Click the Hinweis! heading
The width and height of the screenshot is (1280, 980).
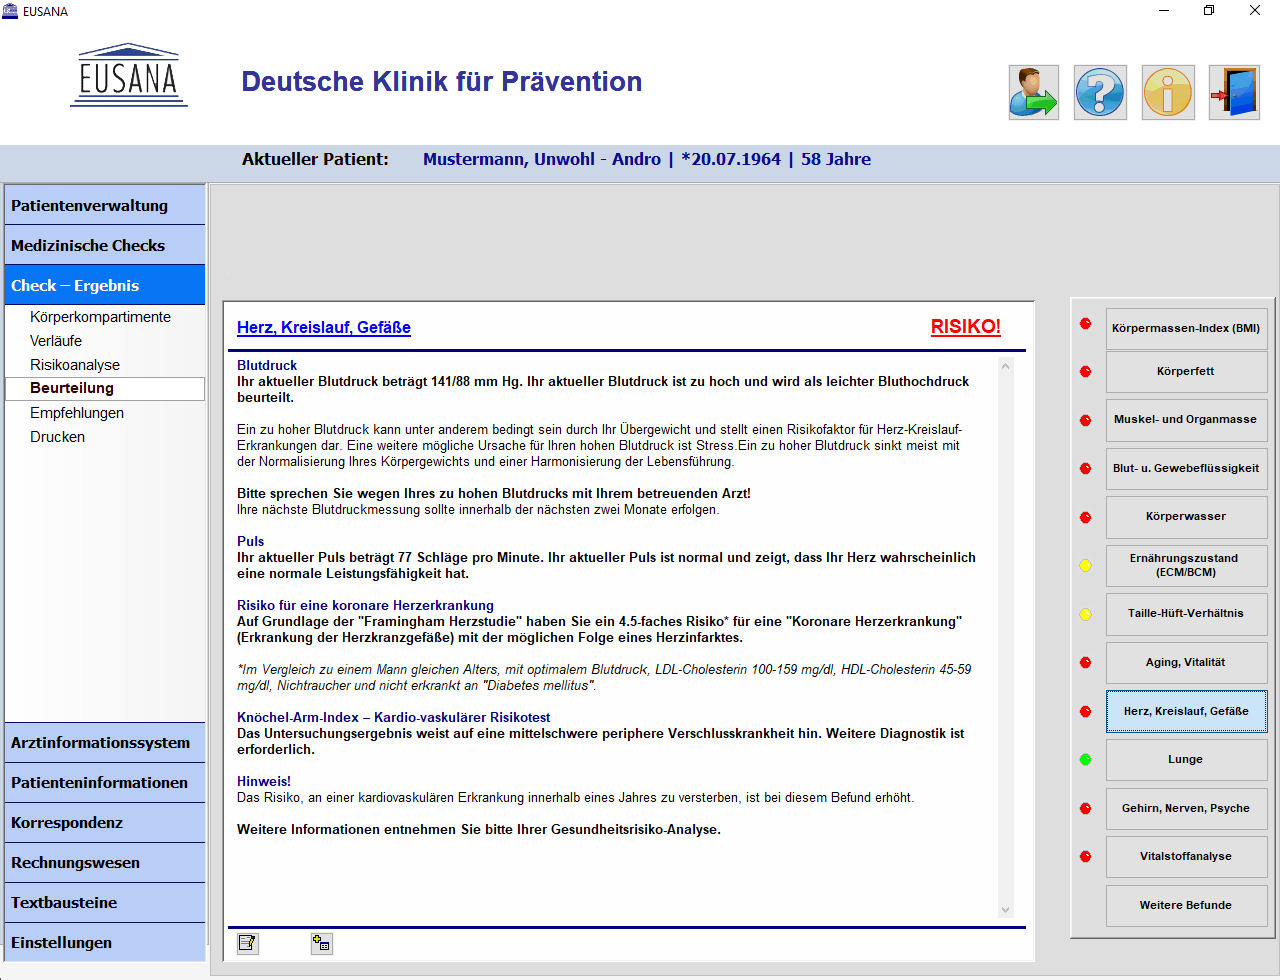pos(264,781)
